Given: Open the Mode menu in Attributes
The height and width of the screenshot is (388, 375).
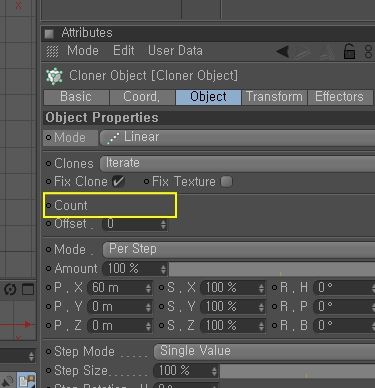Looking at the screenshot, I should pos(83,51).
